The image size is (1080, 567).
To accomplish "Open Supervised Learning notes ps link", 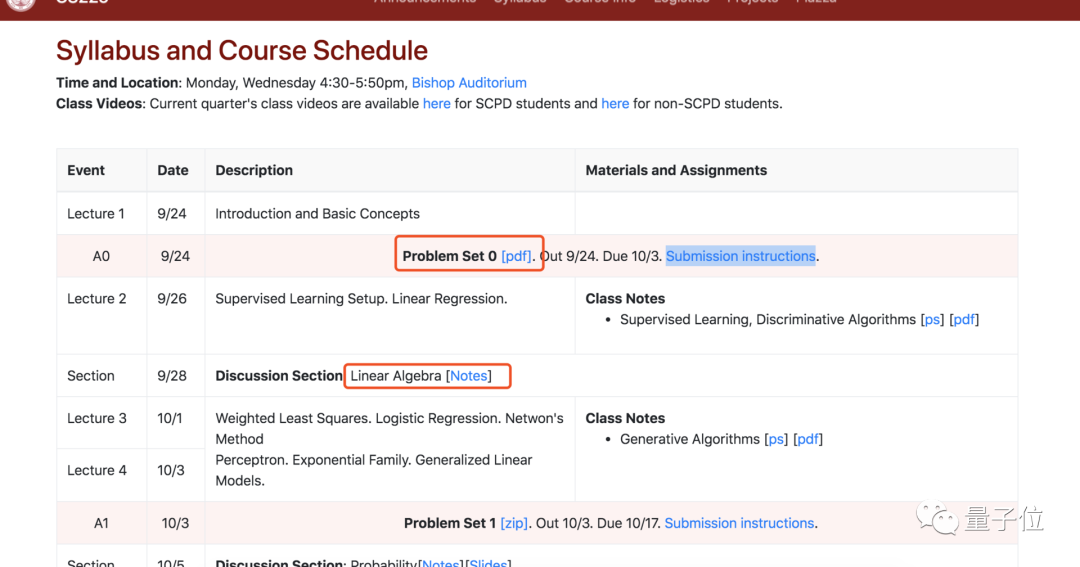I will click(x=932, y=320).
